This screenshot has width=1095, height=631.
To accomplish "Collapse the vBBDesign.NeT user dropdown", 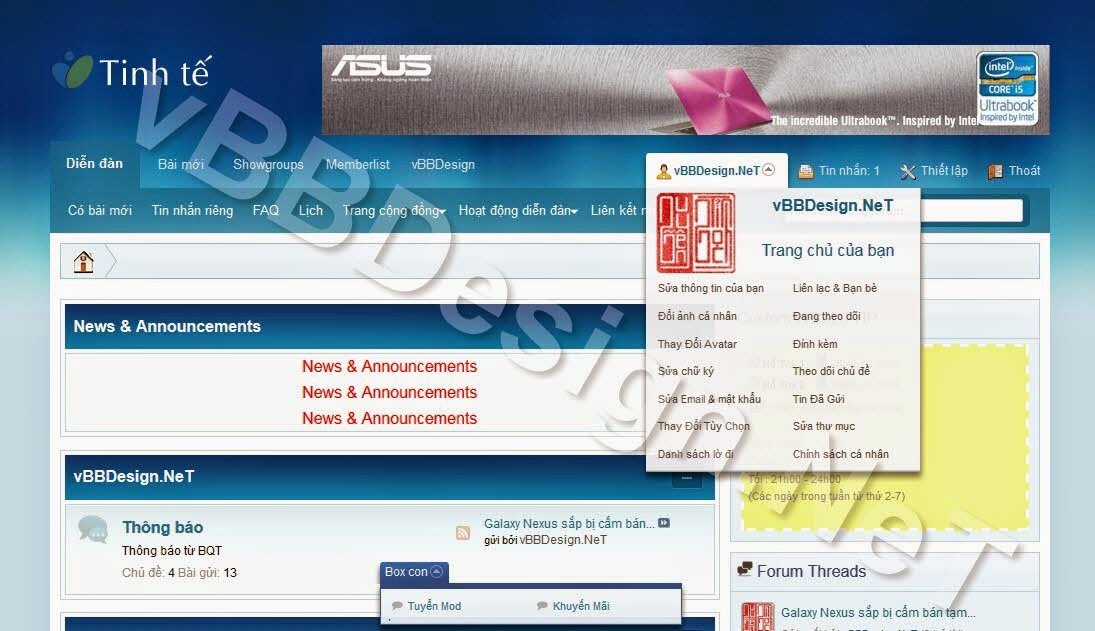I will tap(768, 170).
